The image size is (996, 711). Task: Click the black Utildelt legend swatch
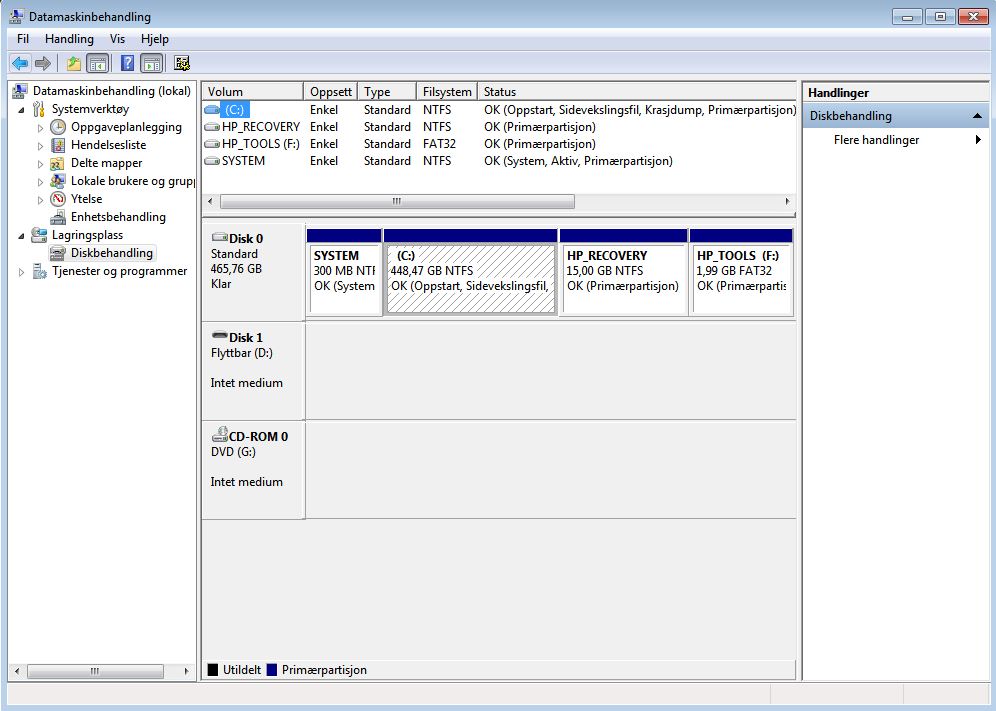click(213, 670)
